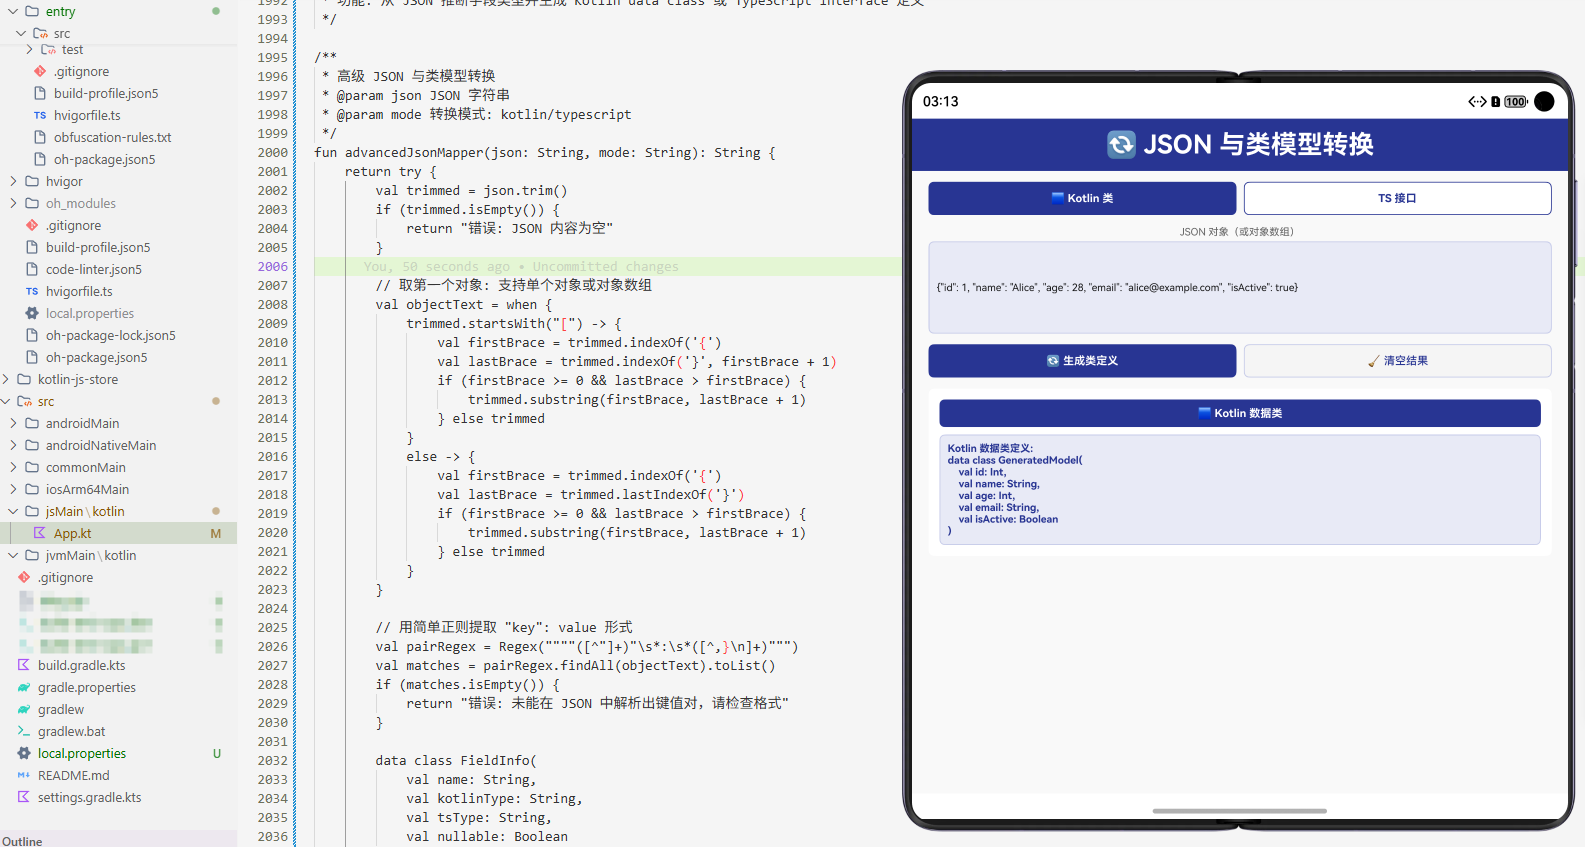This screenshot has height=847, width=1585.
Task: Click 'val pairRegex' line in editor
Action: pos(587,647)
